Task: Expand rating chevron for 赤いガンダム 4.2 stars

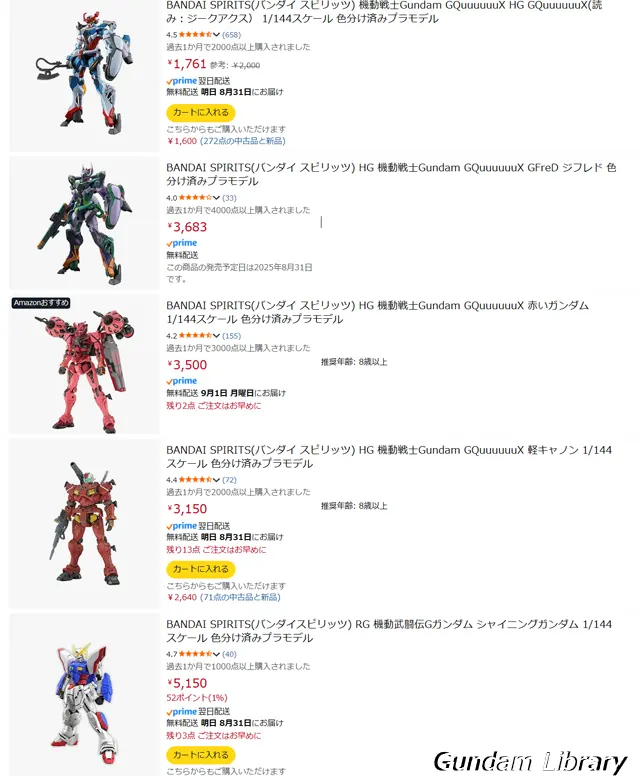Action: point(216,336)
